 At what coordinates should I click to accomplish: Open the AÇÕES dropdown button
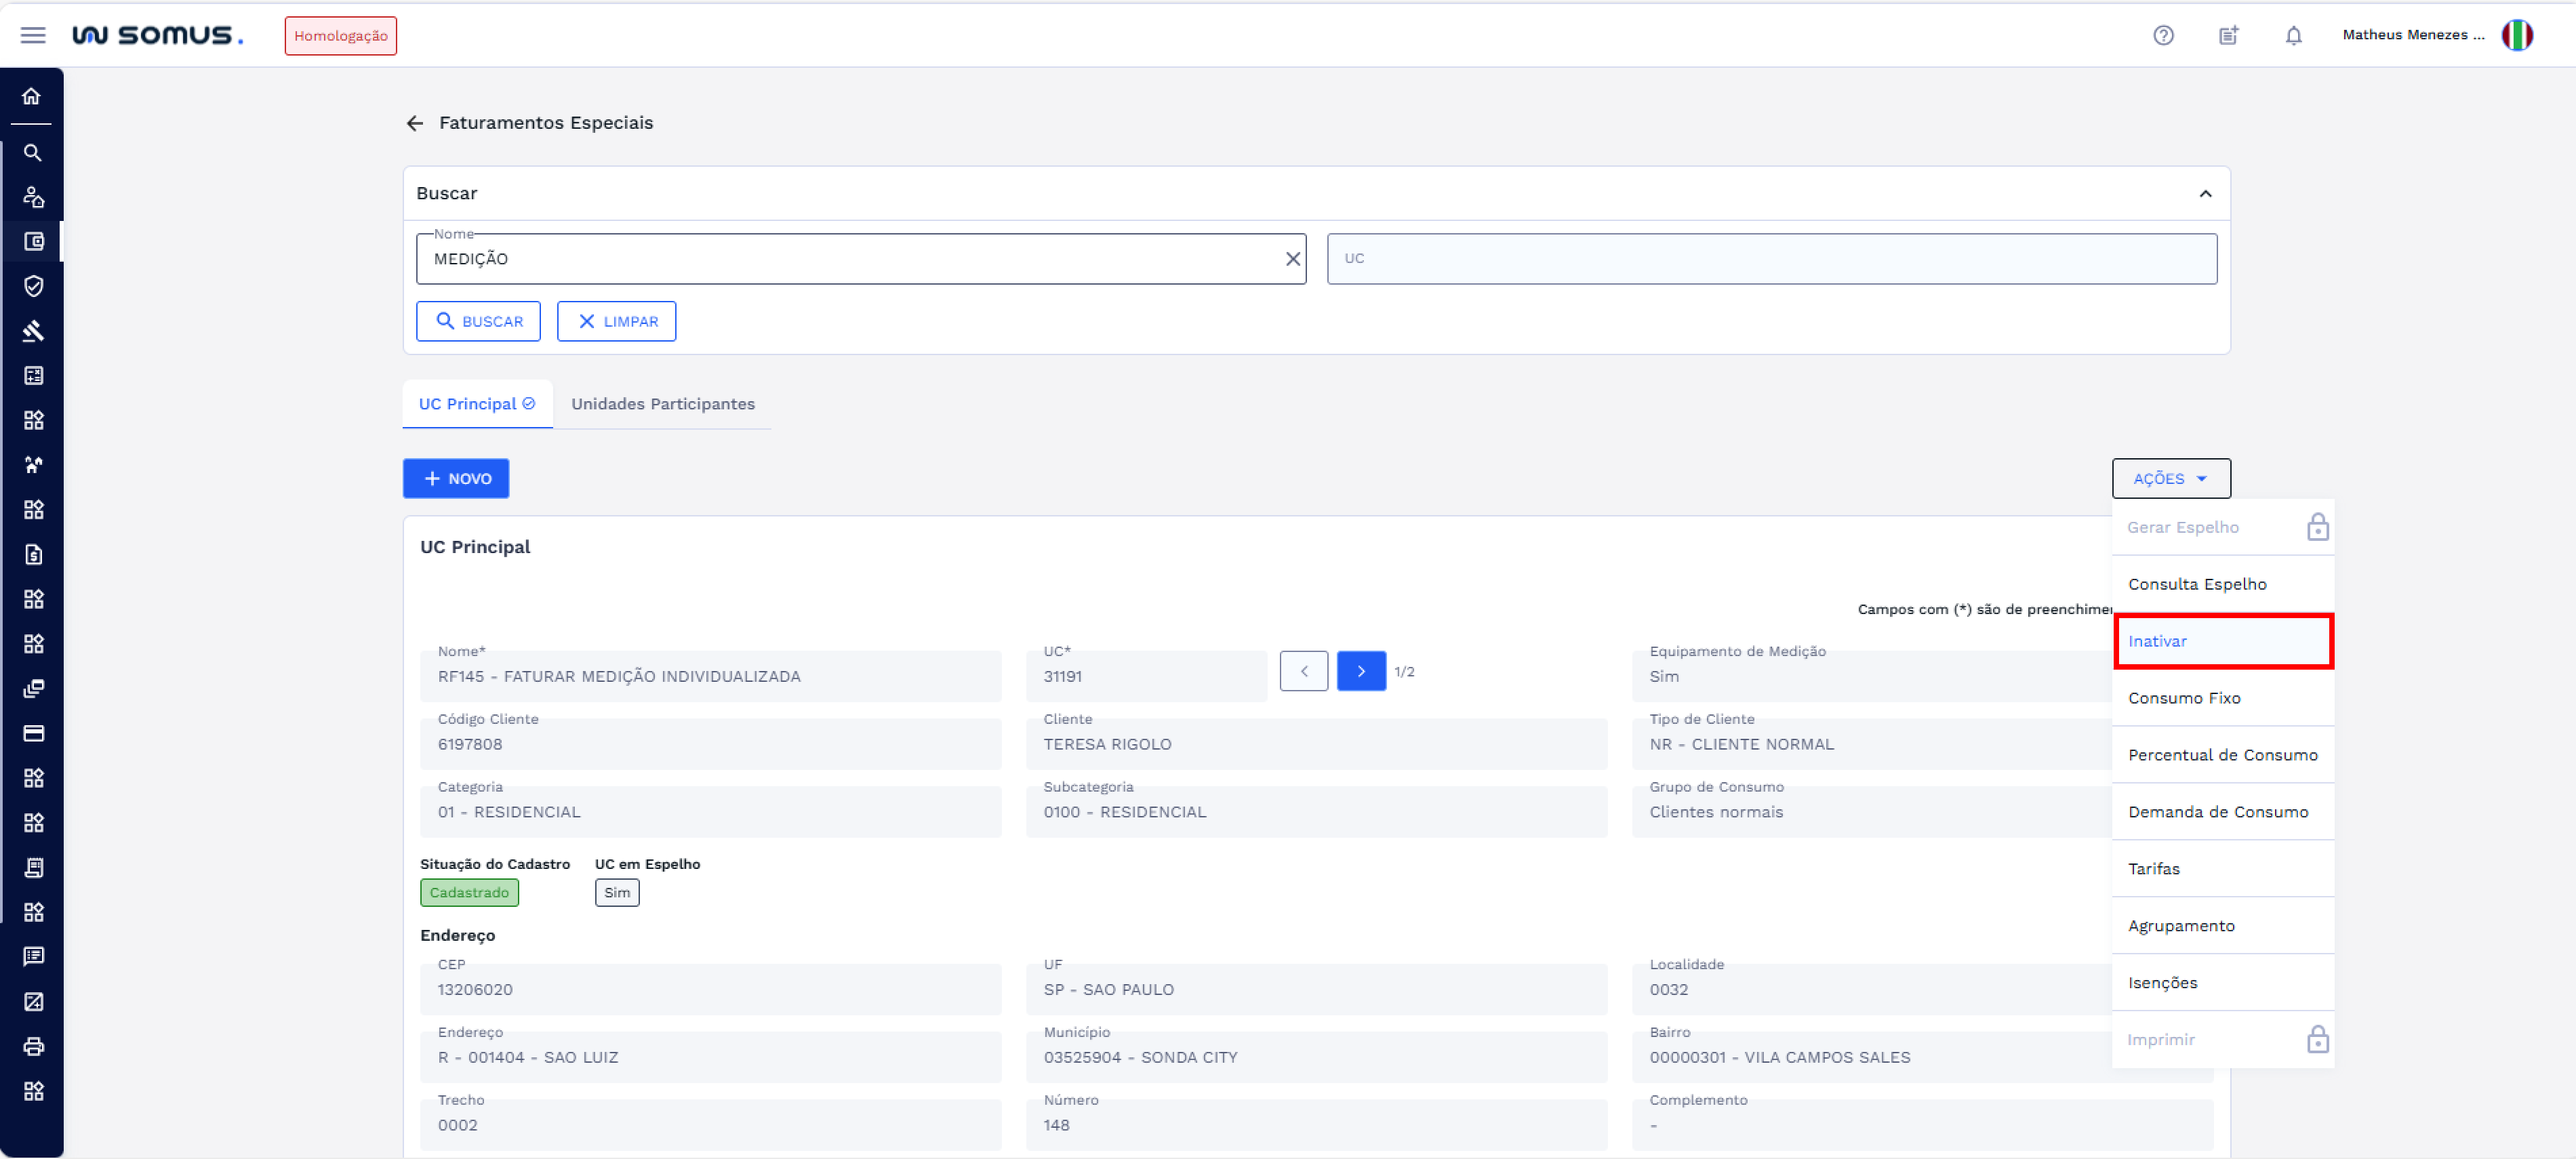tap(2170, 479)
